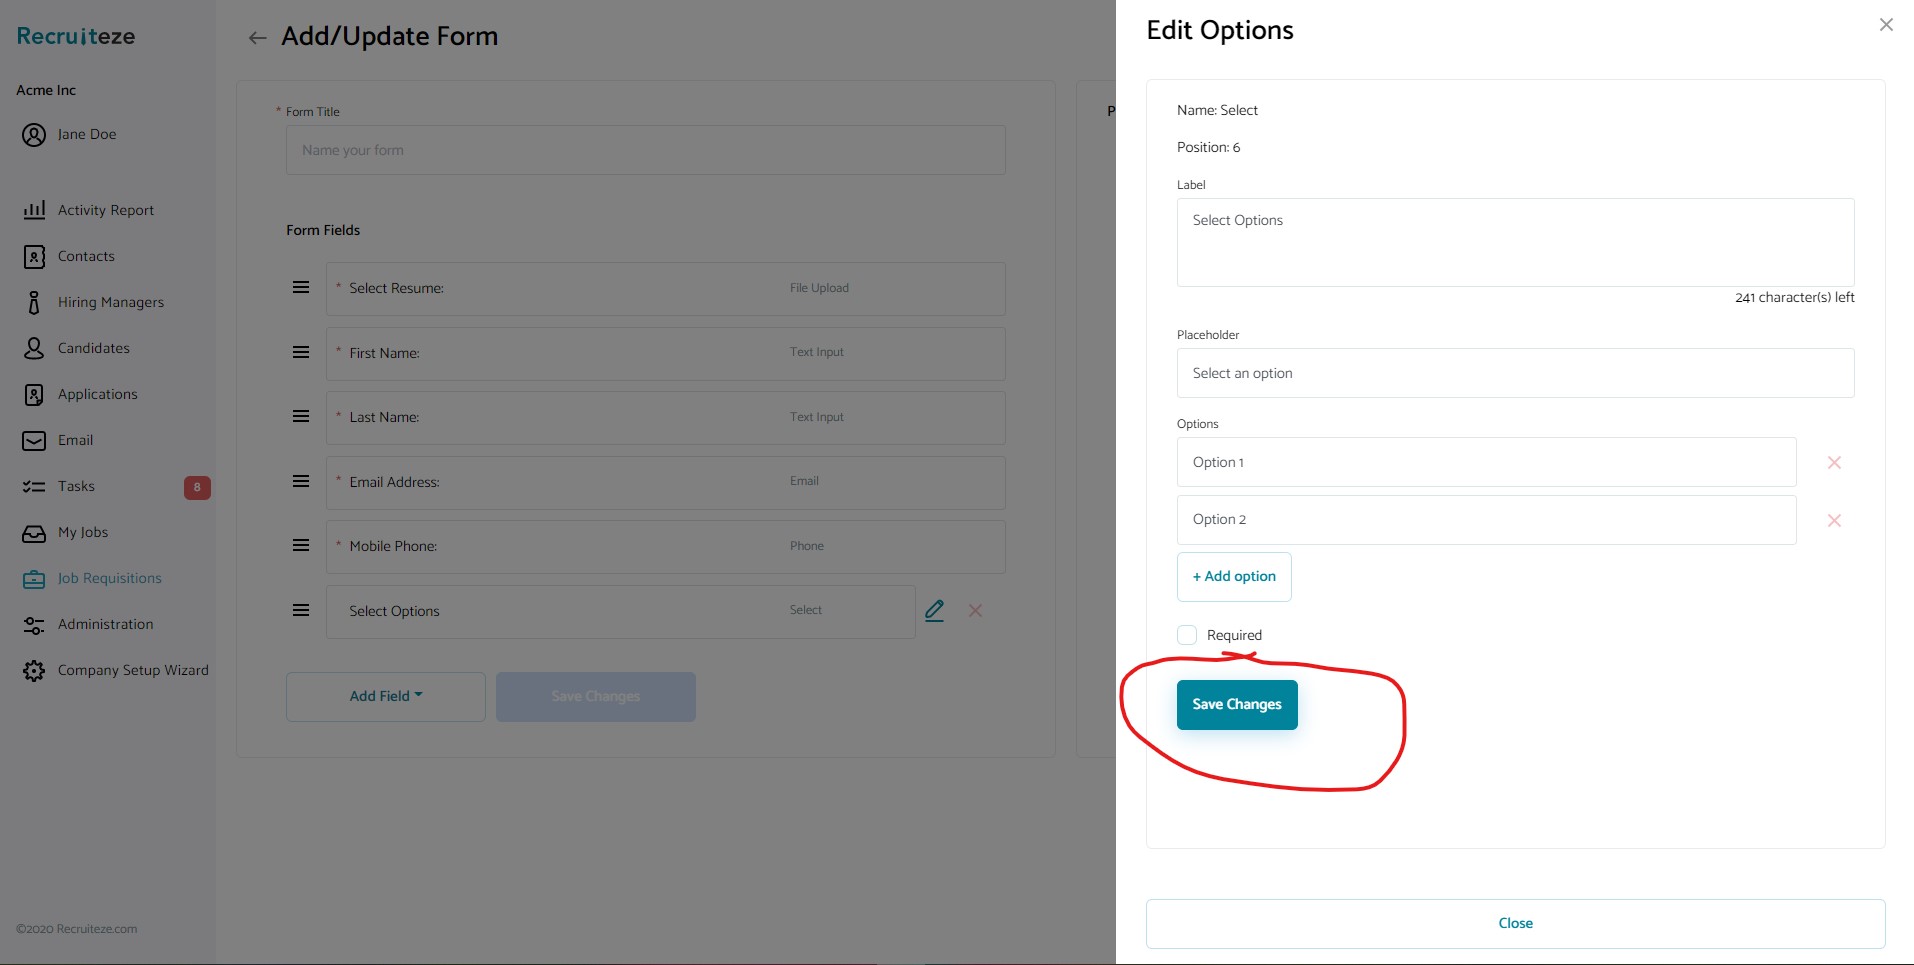Open Administration from the sidebar menu
The height and width of the screenshot is (965, 1914).
[35, 625]
